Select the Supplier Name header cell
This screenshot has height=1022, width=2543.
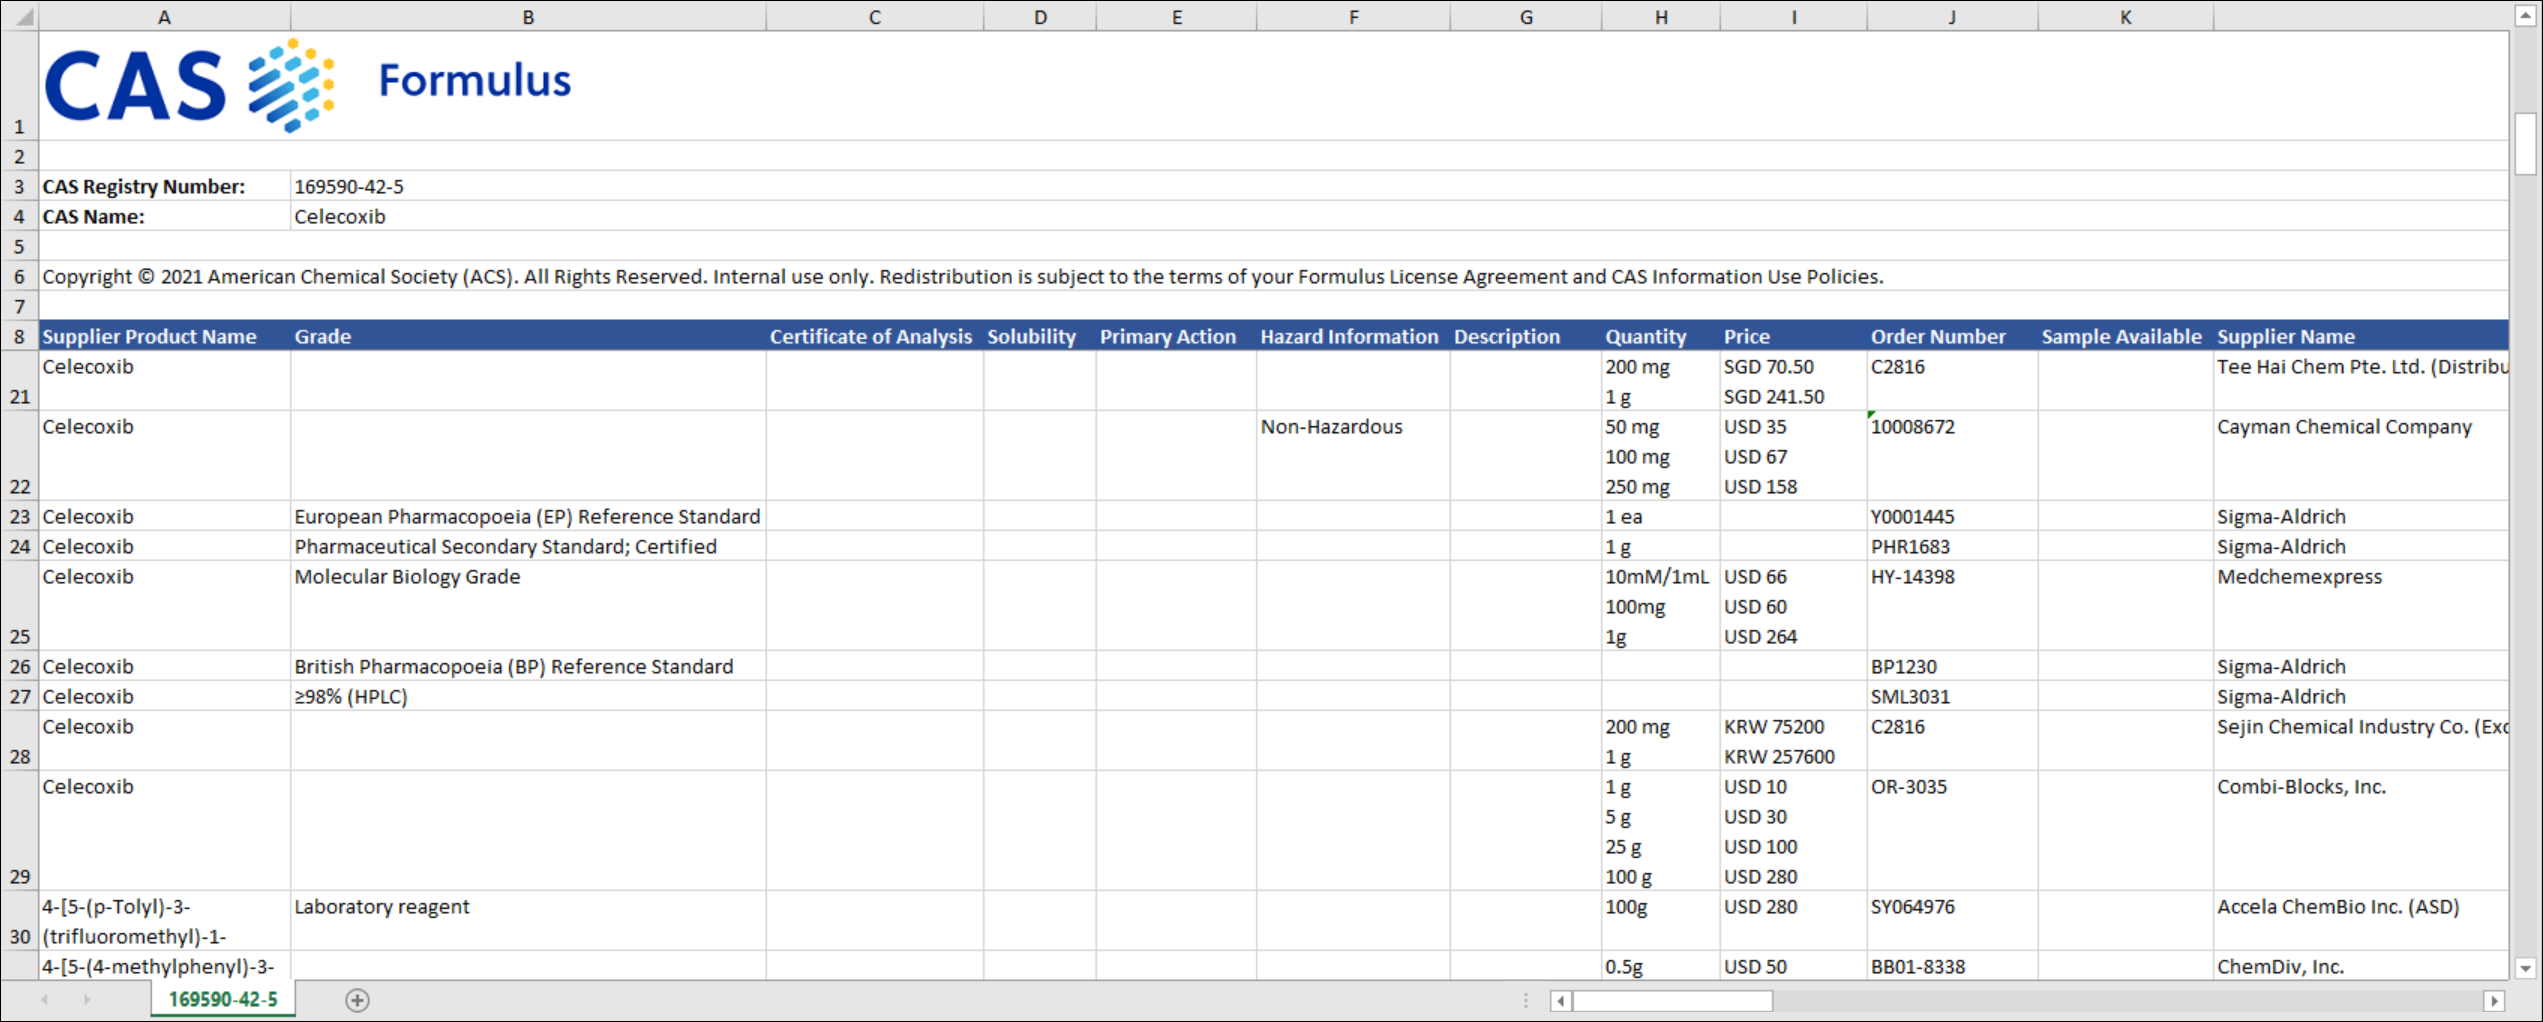[2361, 336]
